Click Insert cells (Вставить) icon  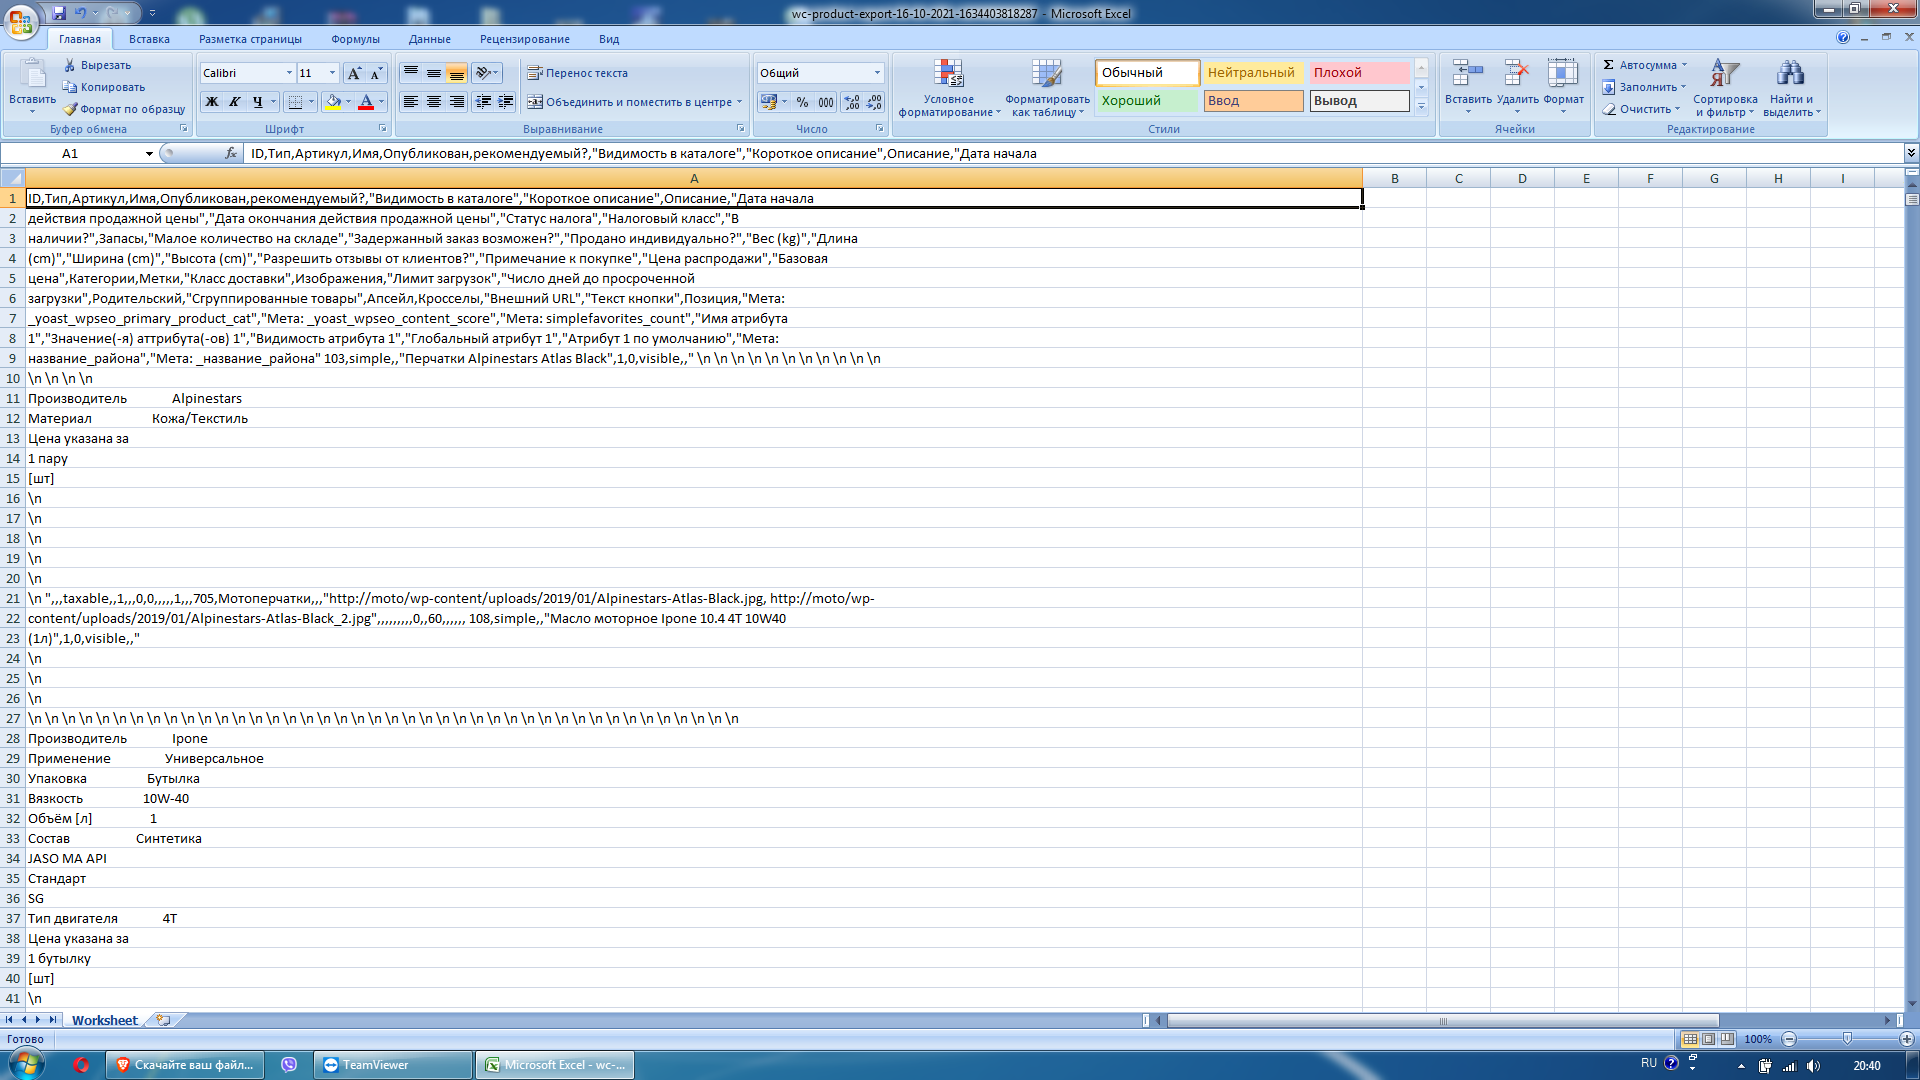(x=1468, y=75)
